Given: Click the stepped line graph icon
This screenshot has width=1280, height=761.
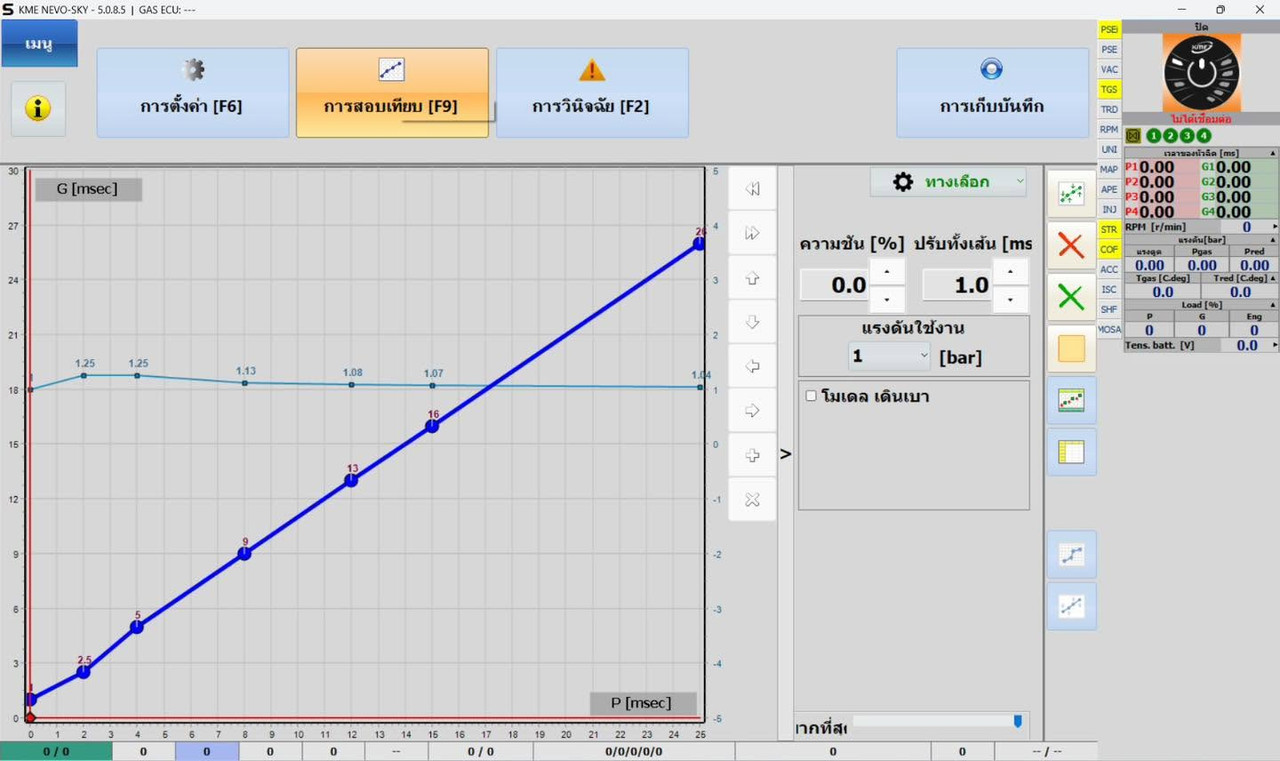Looking at the screenshot, I should point(1071,554).
